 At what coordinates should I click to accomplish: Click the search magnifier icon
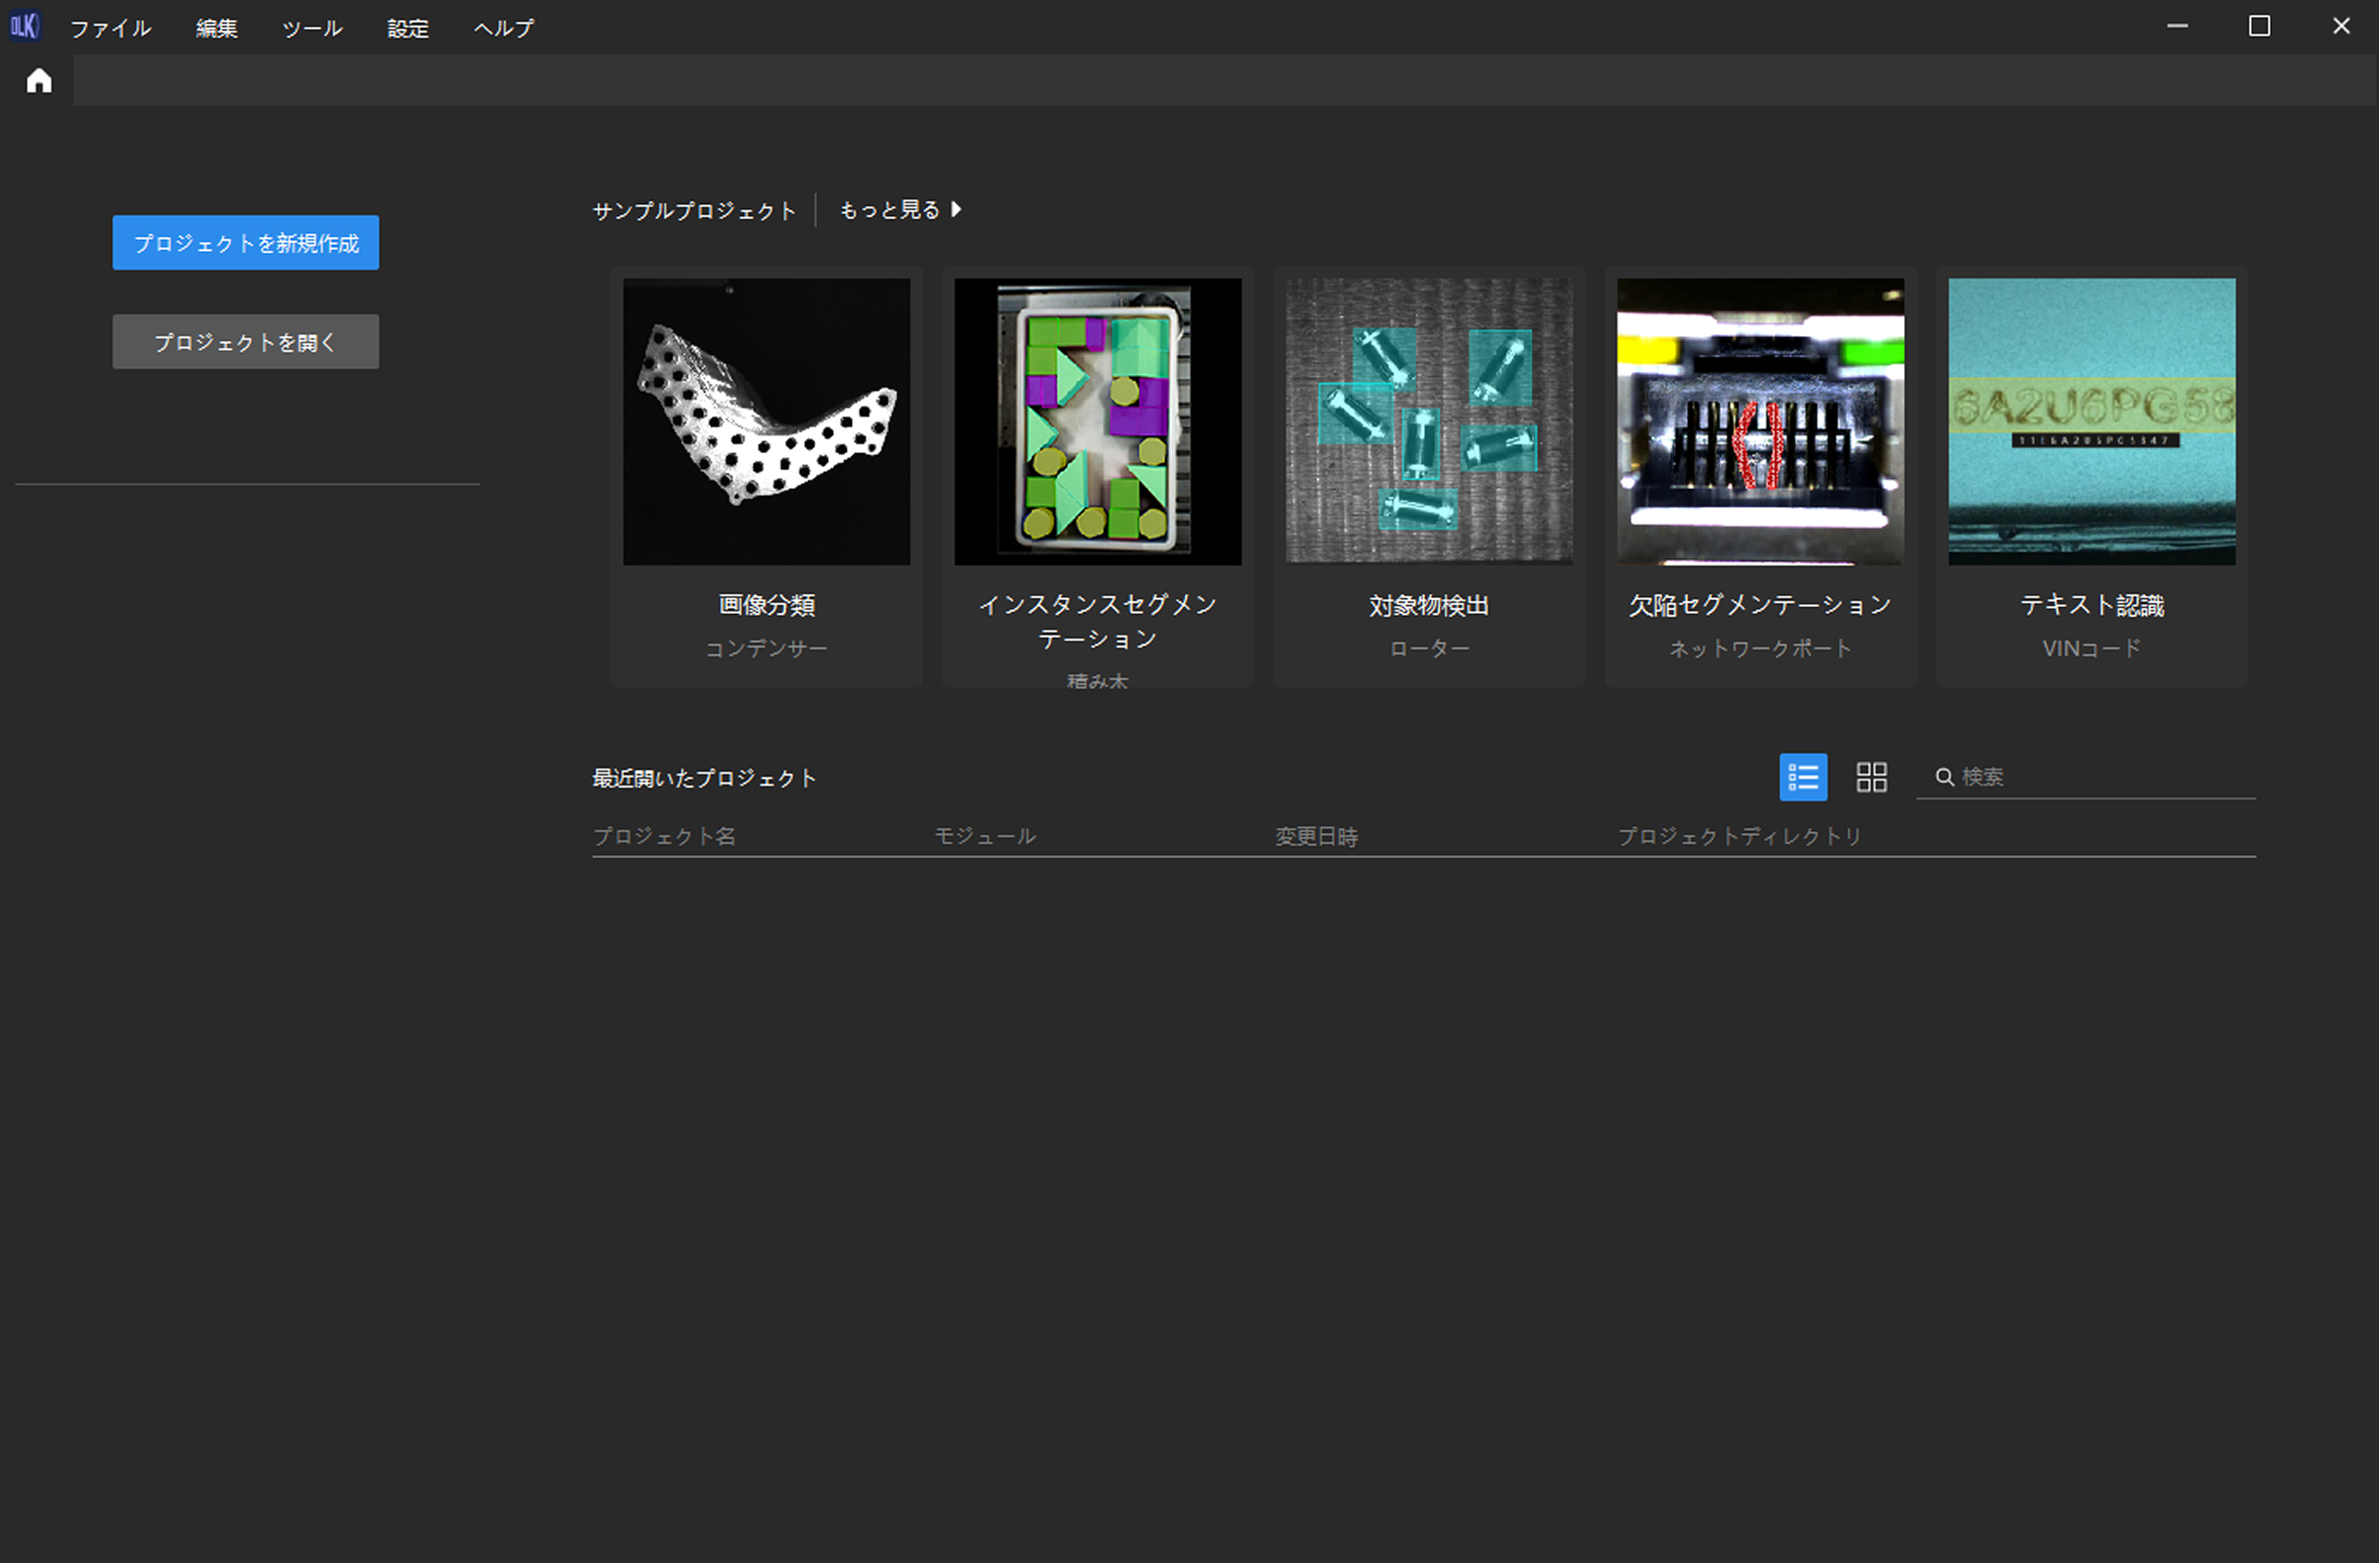pos(1944,777)
